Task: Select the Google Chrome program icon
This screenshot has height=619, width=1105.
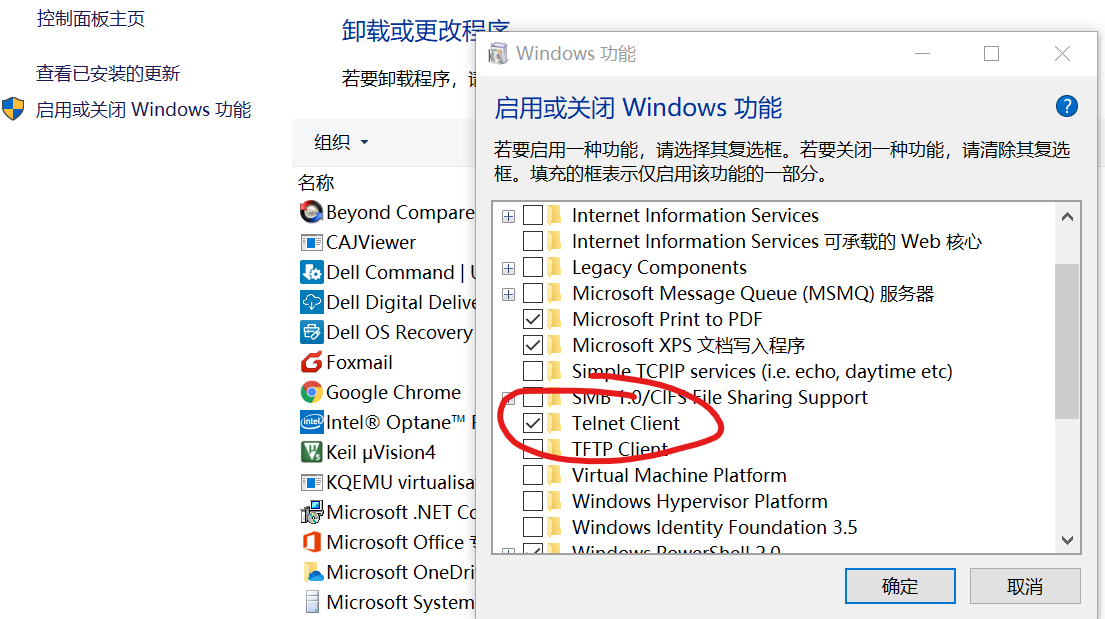Action: coord(310,392)
